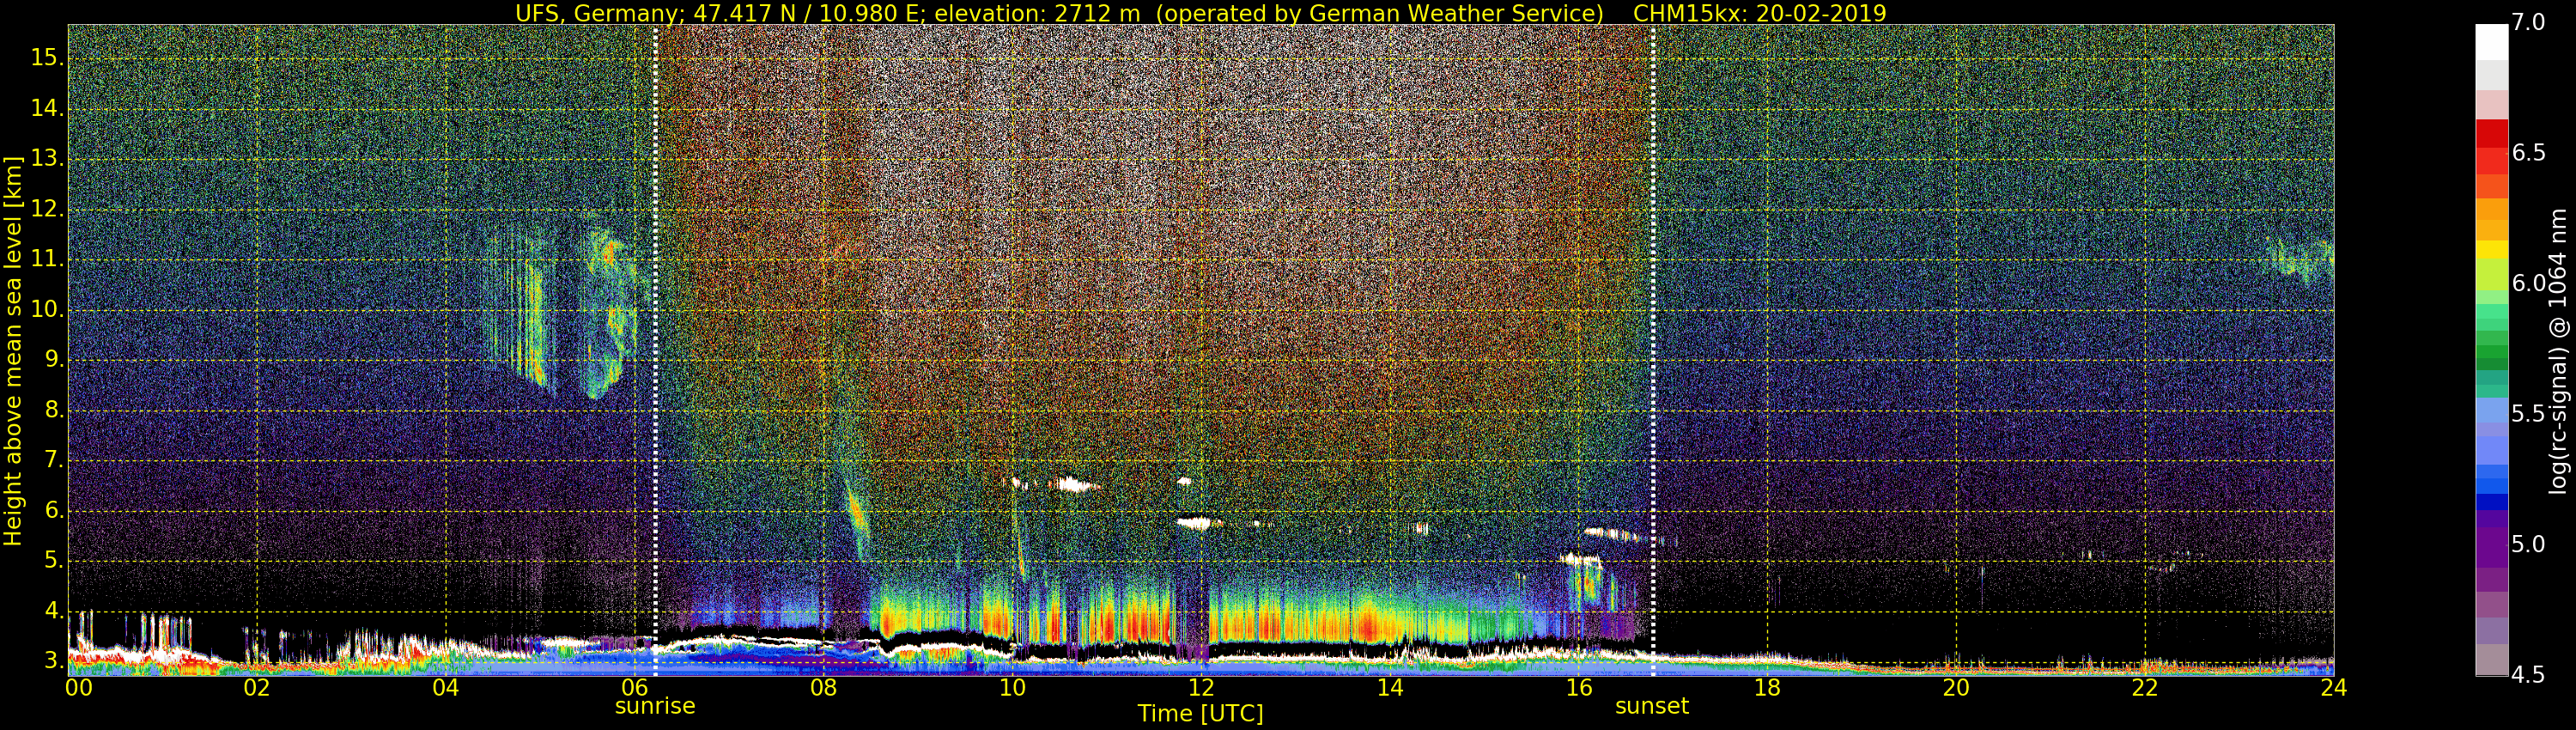Click the 'CHM15kx: 20-02-2019' date label
Screen dimensions: 2576x730
[x=1759, y=13]
